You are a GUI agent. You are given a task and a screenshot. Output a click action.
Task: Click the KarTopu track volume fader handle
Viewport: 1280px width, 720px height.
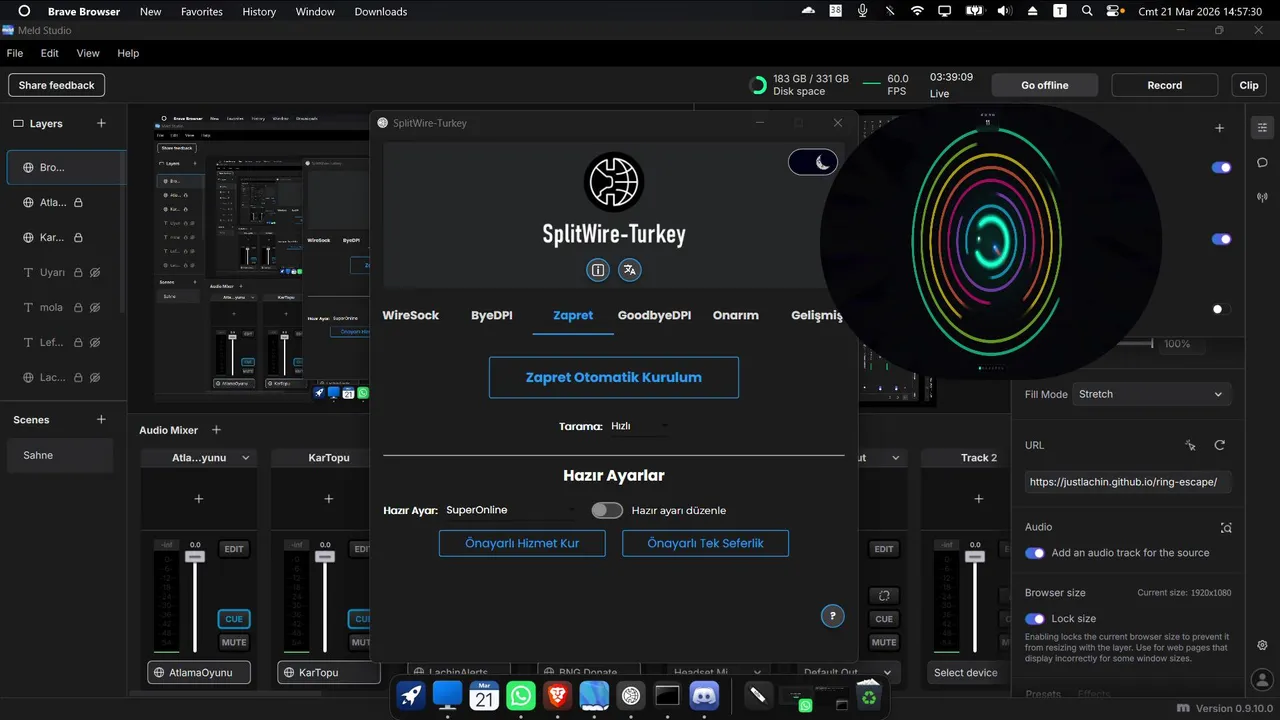pos(325,555)
